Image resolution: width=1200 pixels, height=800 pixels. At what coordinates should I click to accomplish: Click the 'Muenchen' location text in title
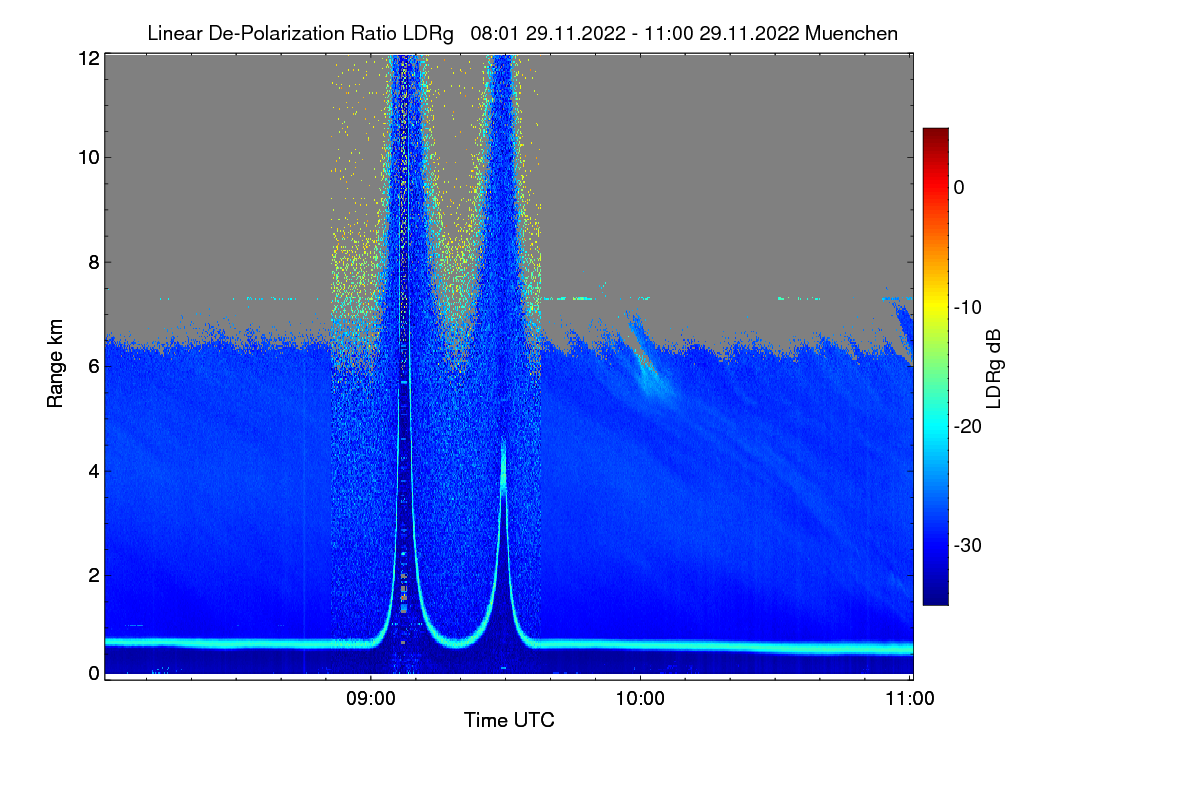[851, 33]
